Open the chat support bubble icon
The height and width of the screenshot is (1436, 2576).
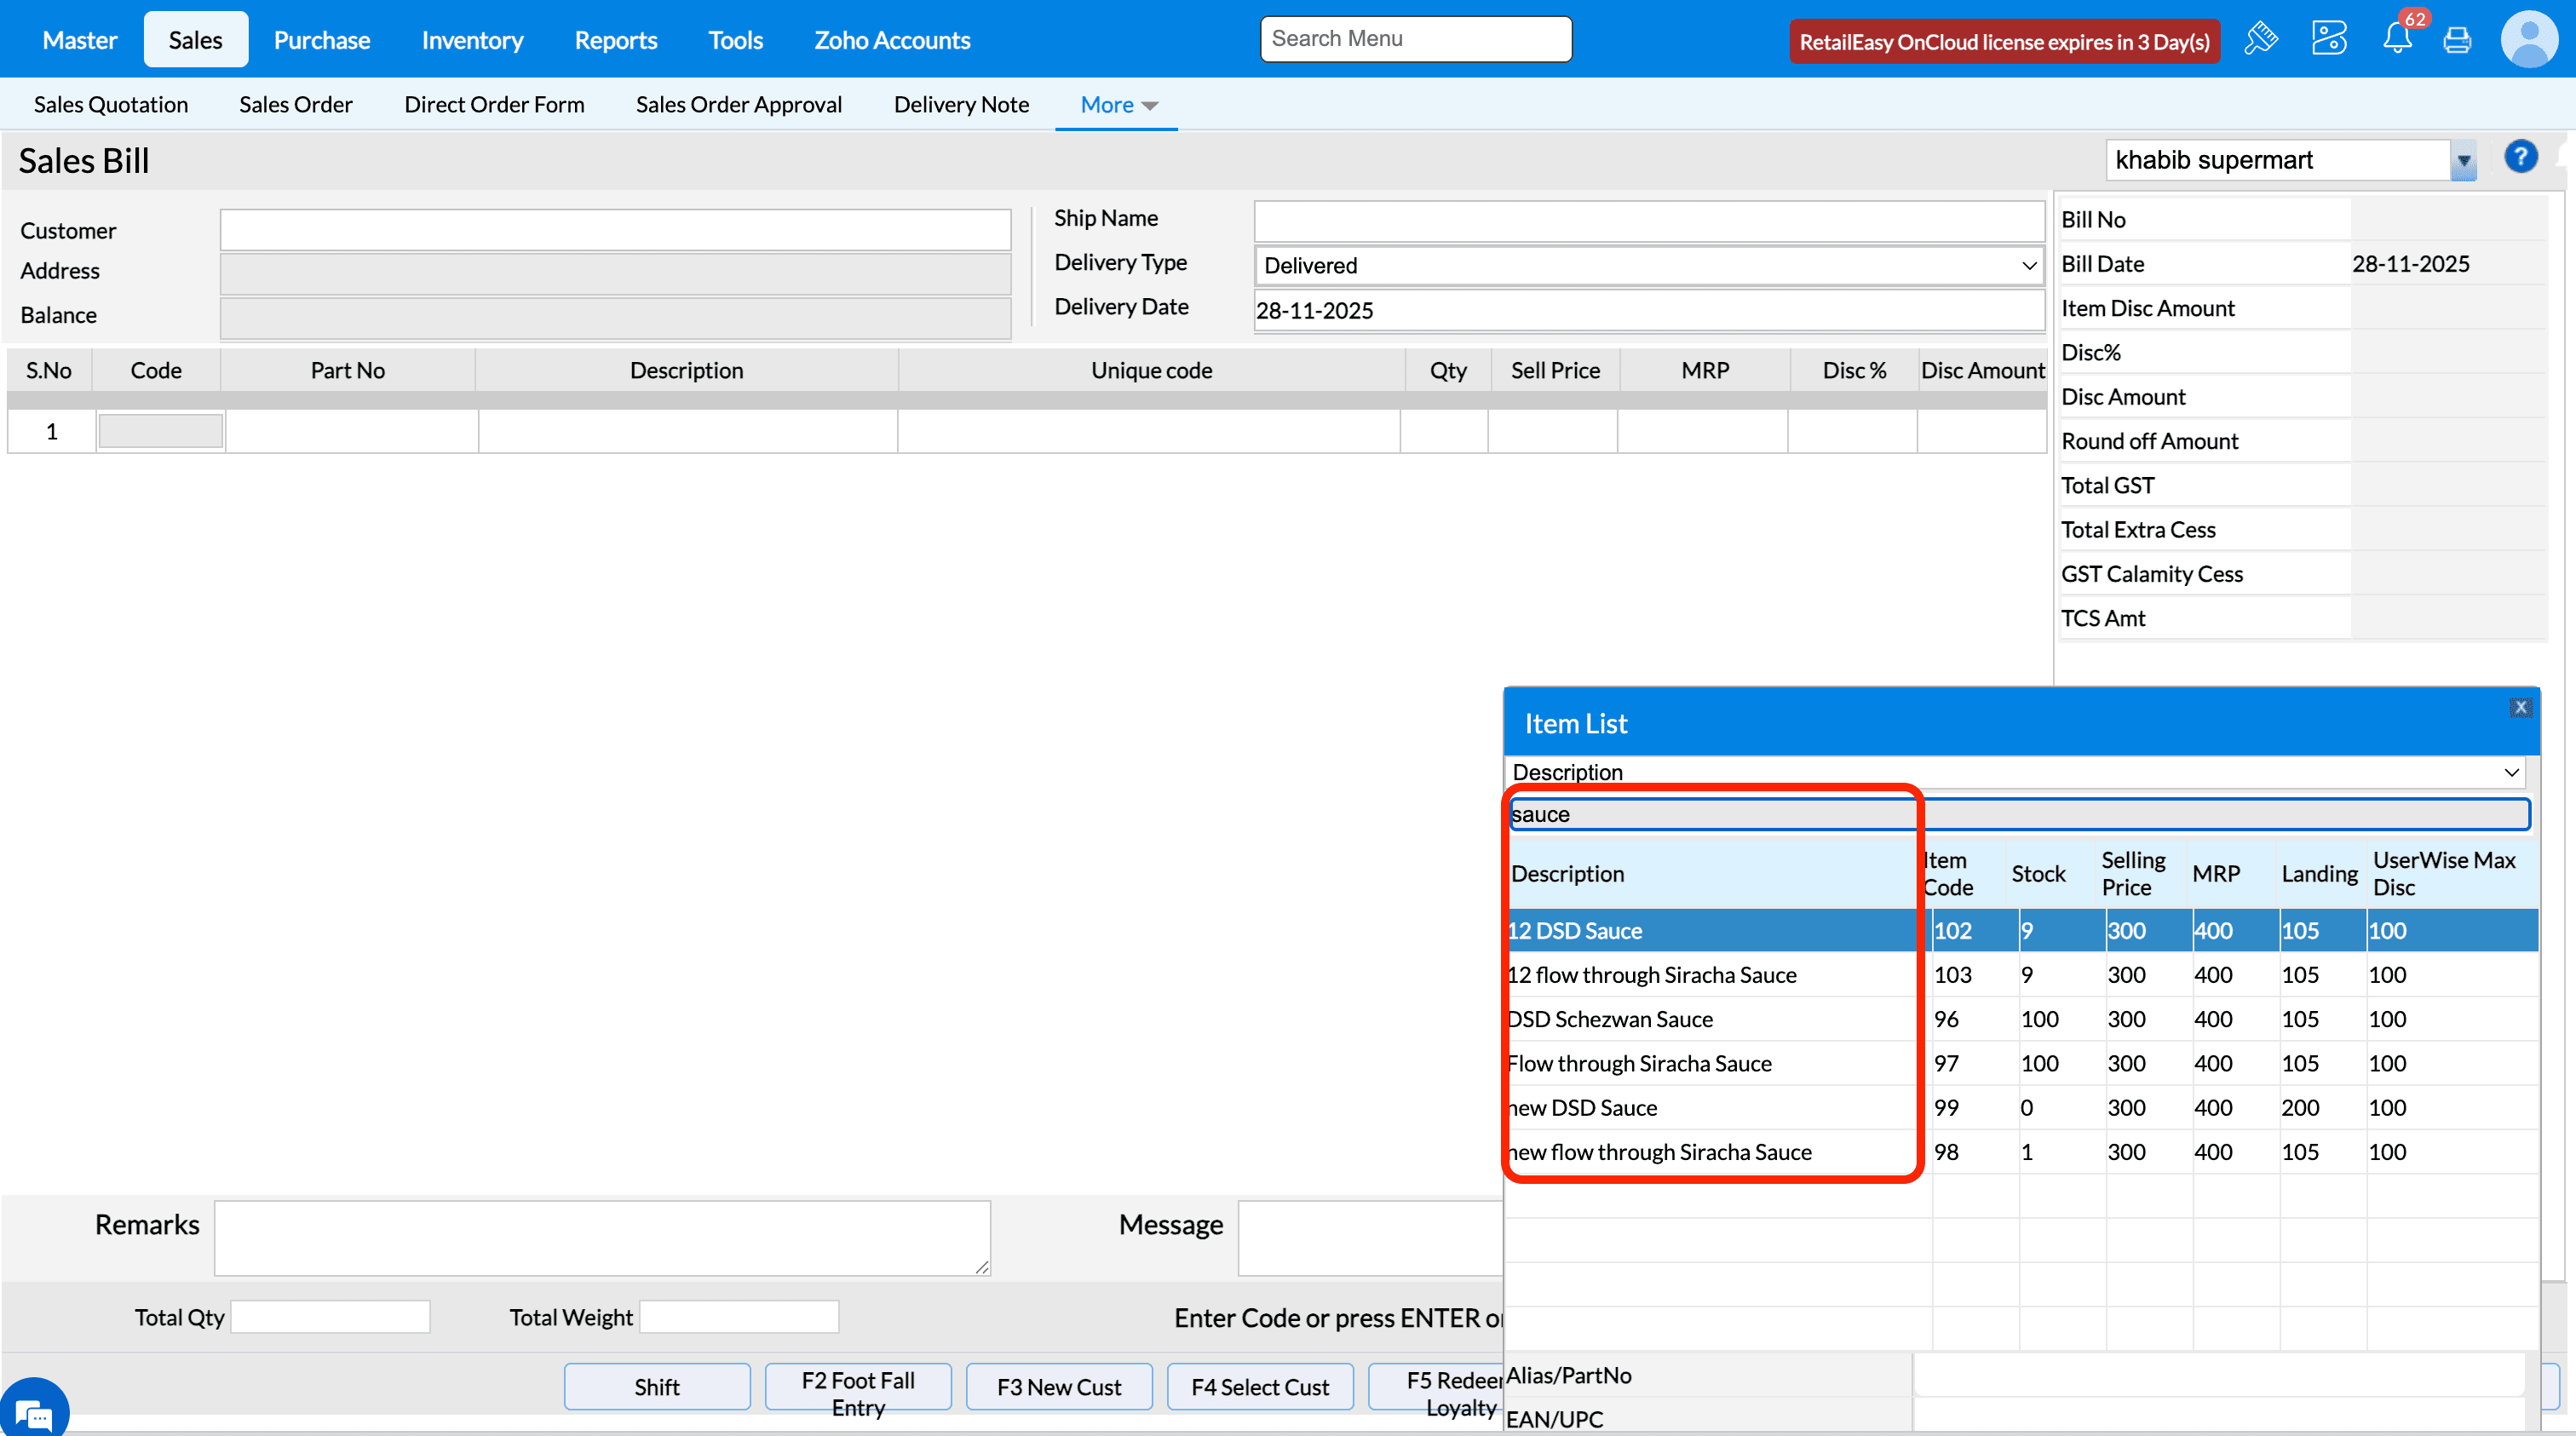tap(34, 1414)
